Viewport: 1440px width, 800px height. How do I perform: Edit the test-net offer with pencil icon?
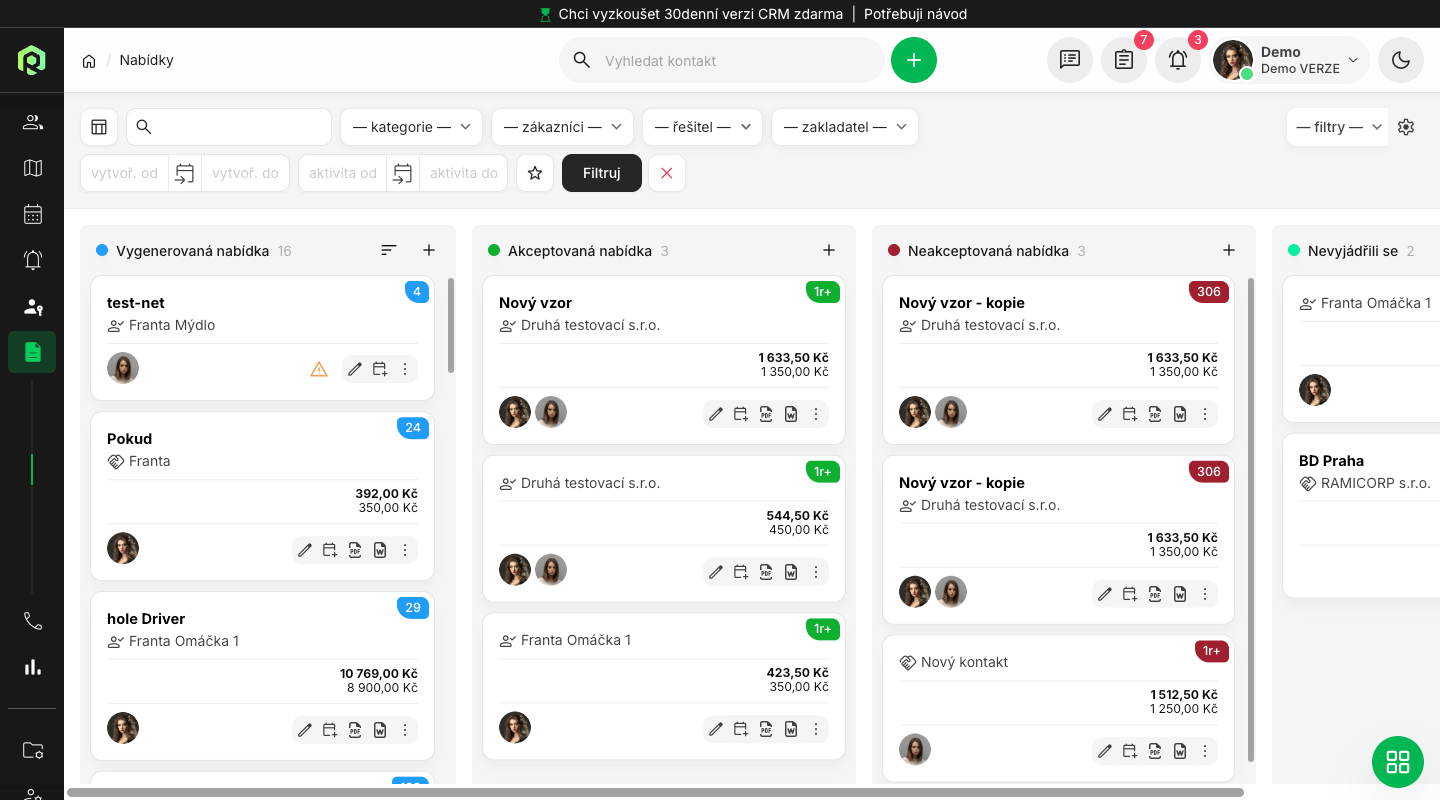coord(355,370)
